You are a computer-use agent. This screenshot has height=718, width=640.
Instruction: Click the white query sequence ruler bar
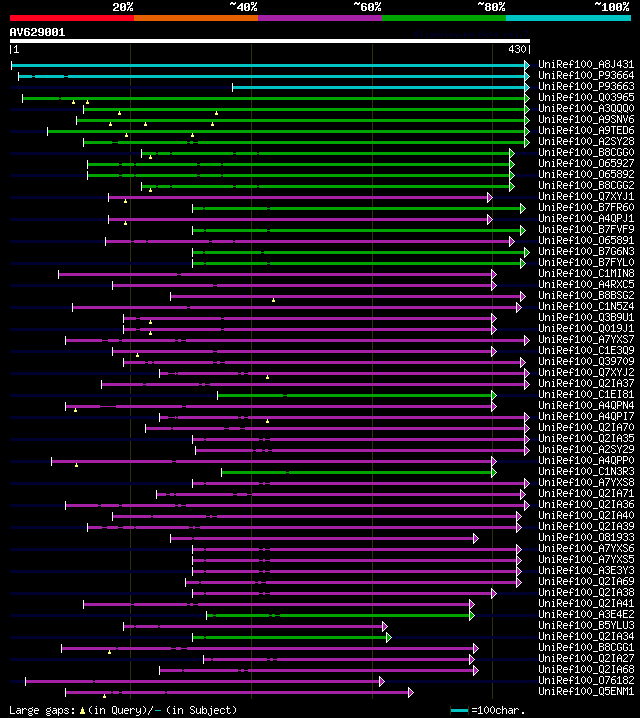pyautogui.click(x=270, y=41)
